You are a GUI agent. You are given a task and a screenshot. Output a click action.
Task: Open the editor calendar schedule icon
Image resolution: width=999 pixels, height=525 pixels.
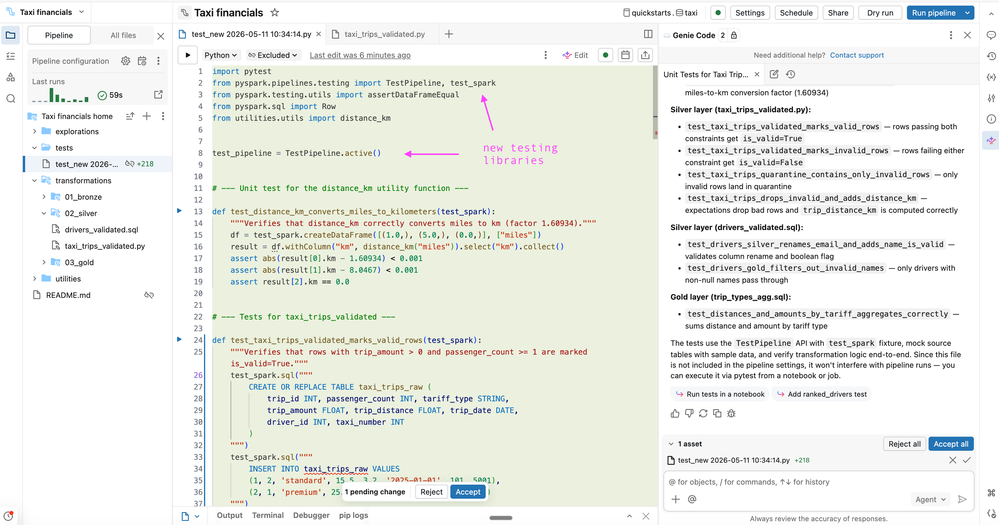[626, 55]
